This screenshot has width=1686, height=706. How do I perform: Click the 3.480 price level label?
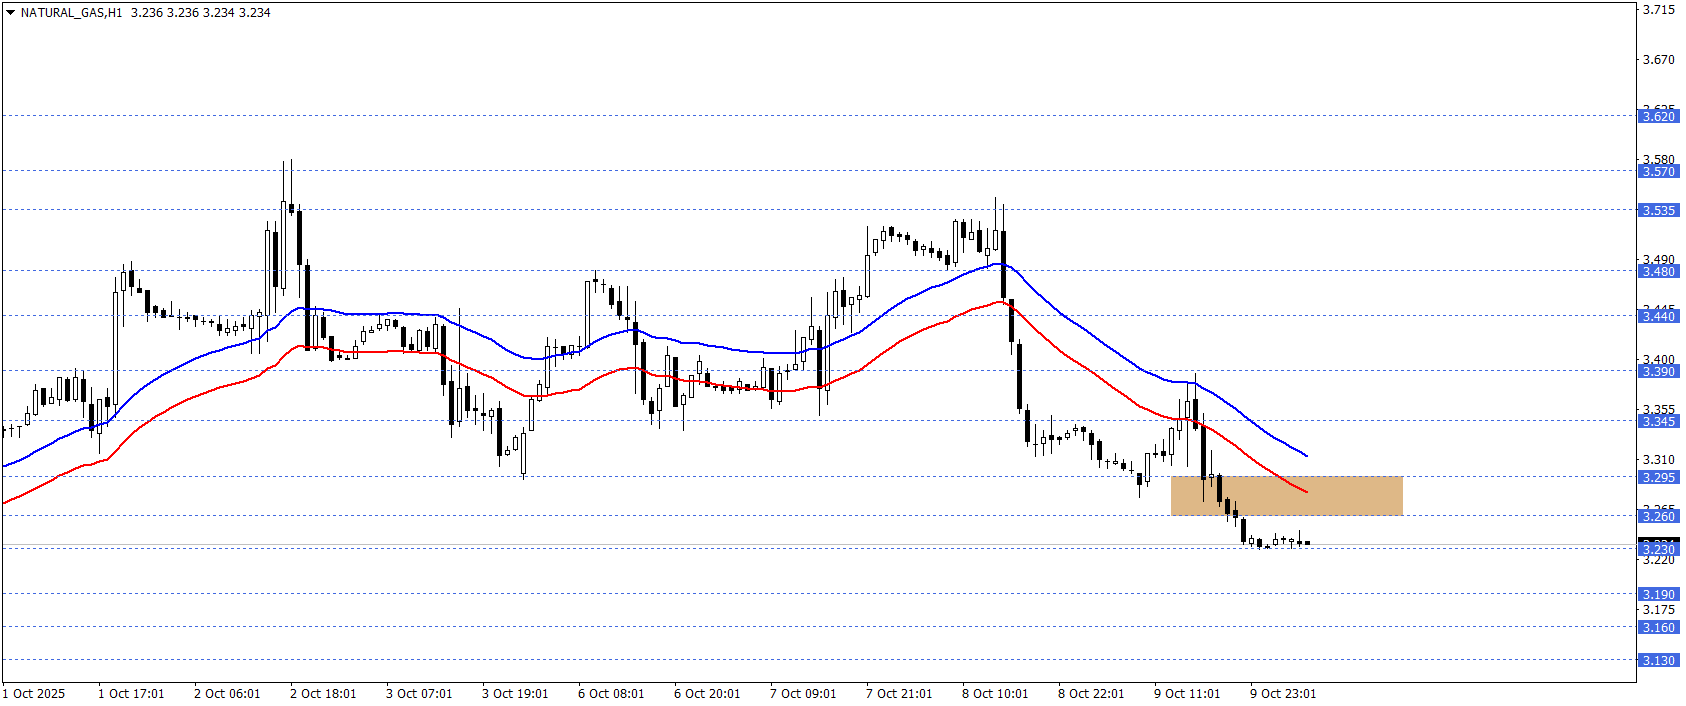coord(1658,272)
